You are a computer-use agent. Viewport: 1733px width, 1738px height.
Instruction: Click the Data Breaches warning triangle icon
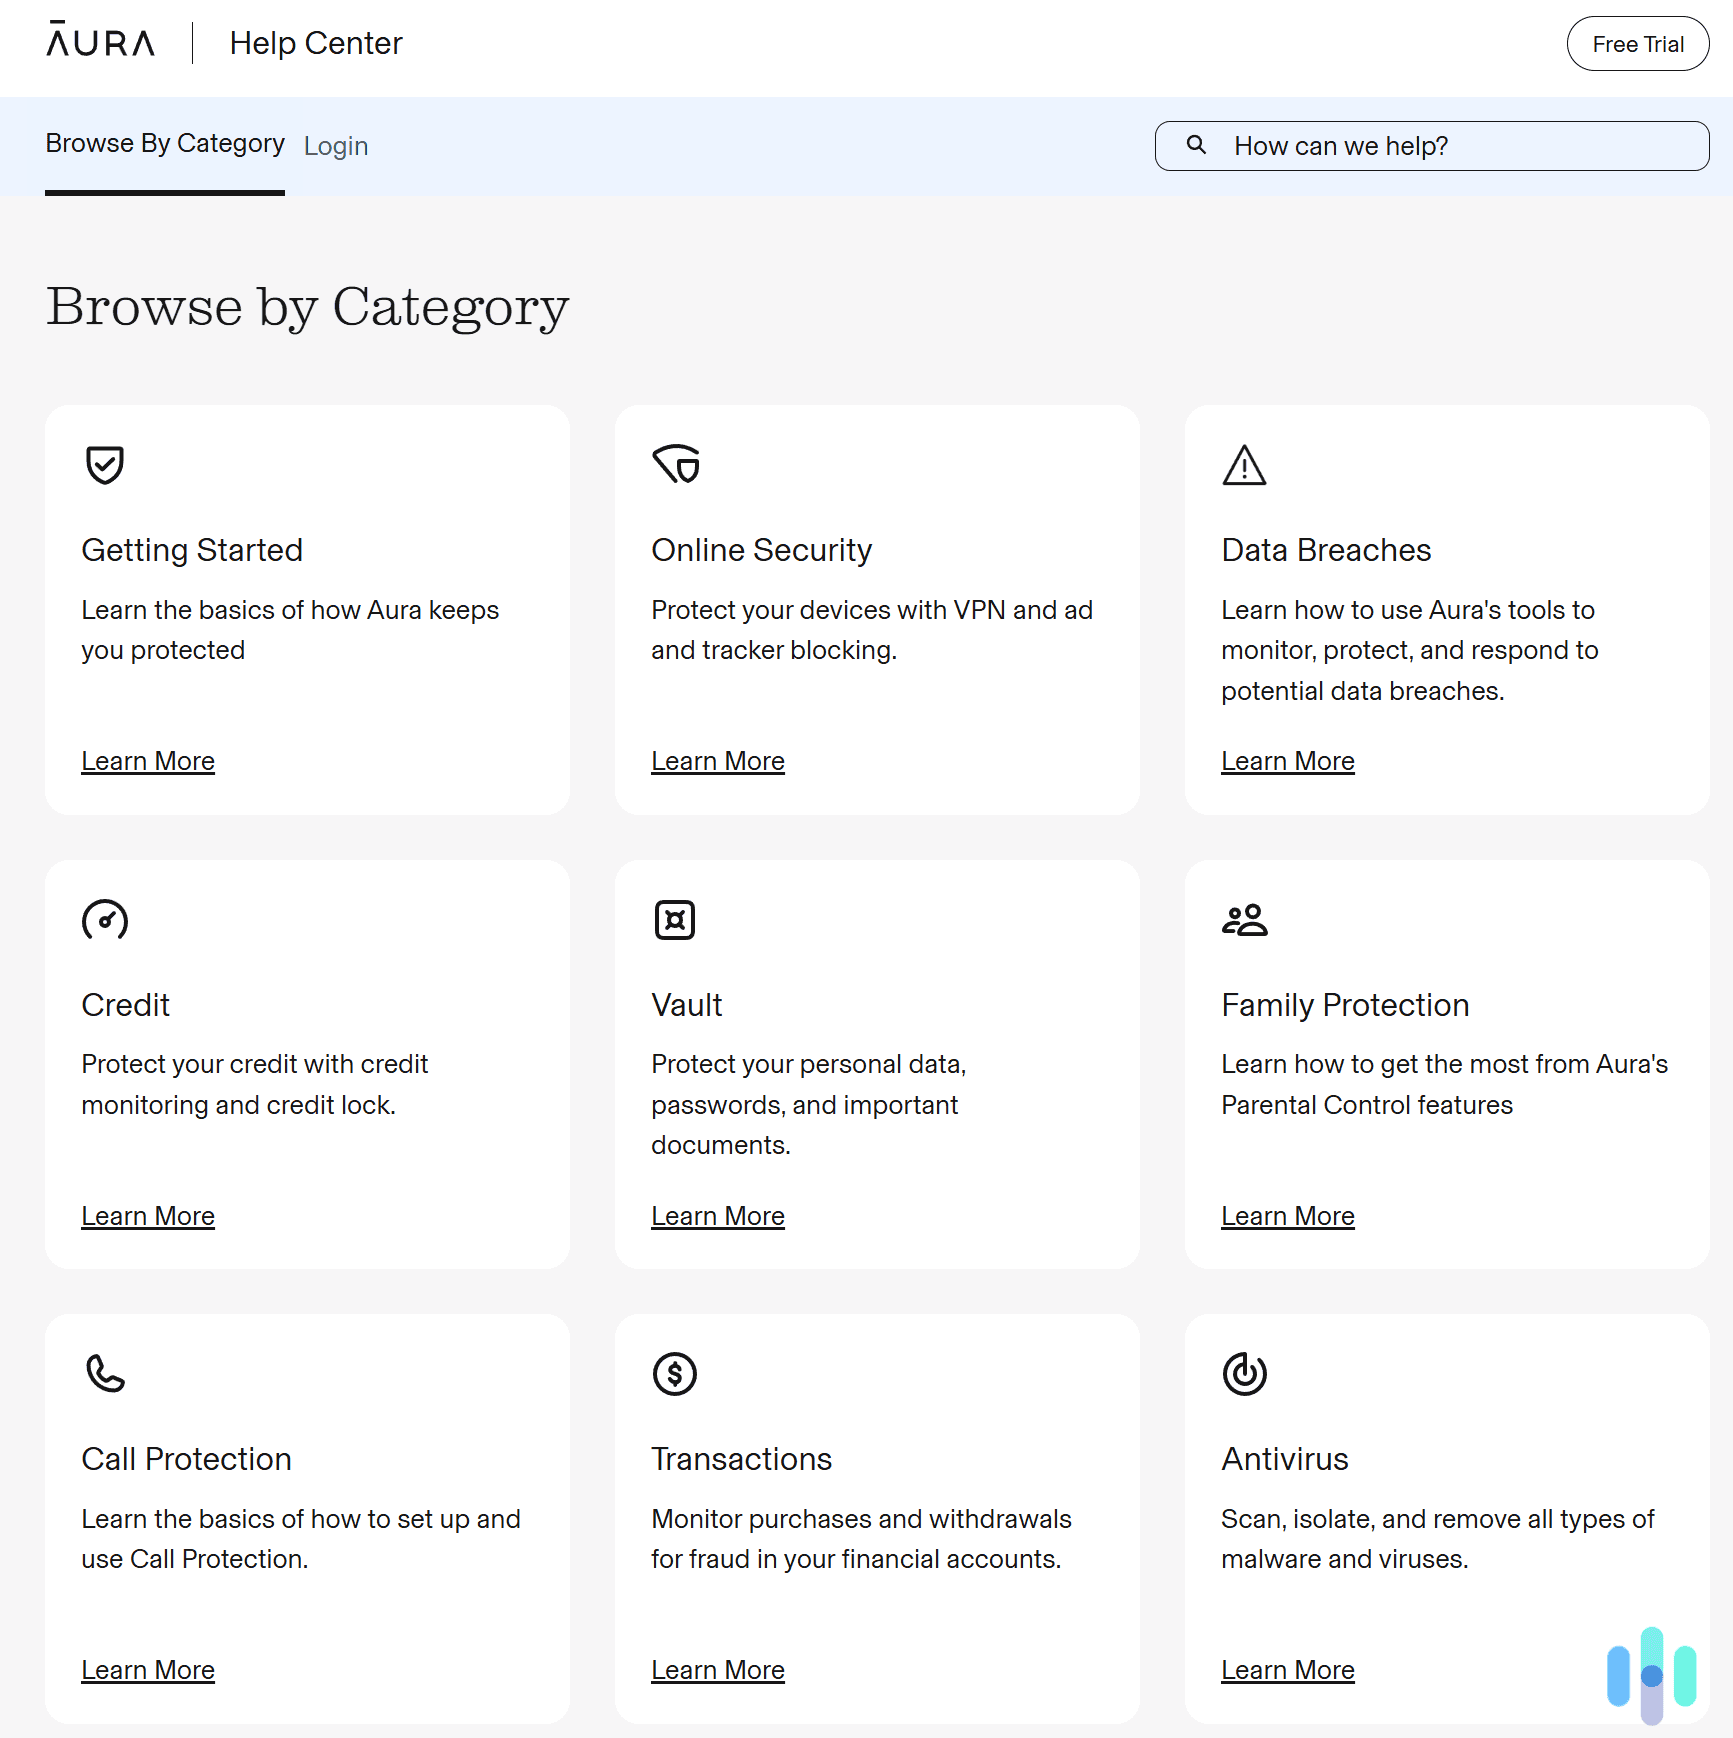coord(1244,465)
